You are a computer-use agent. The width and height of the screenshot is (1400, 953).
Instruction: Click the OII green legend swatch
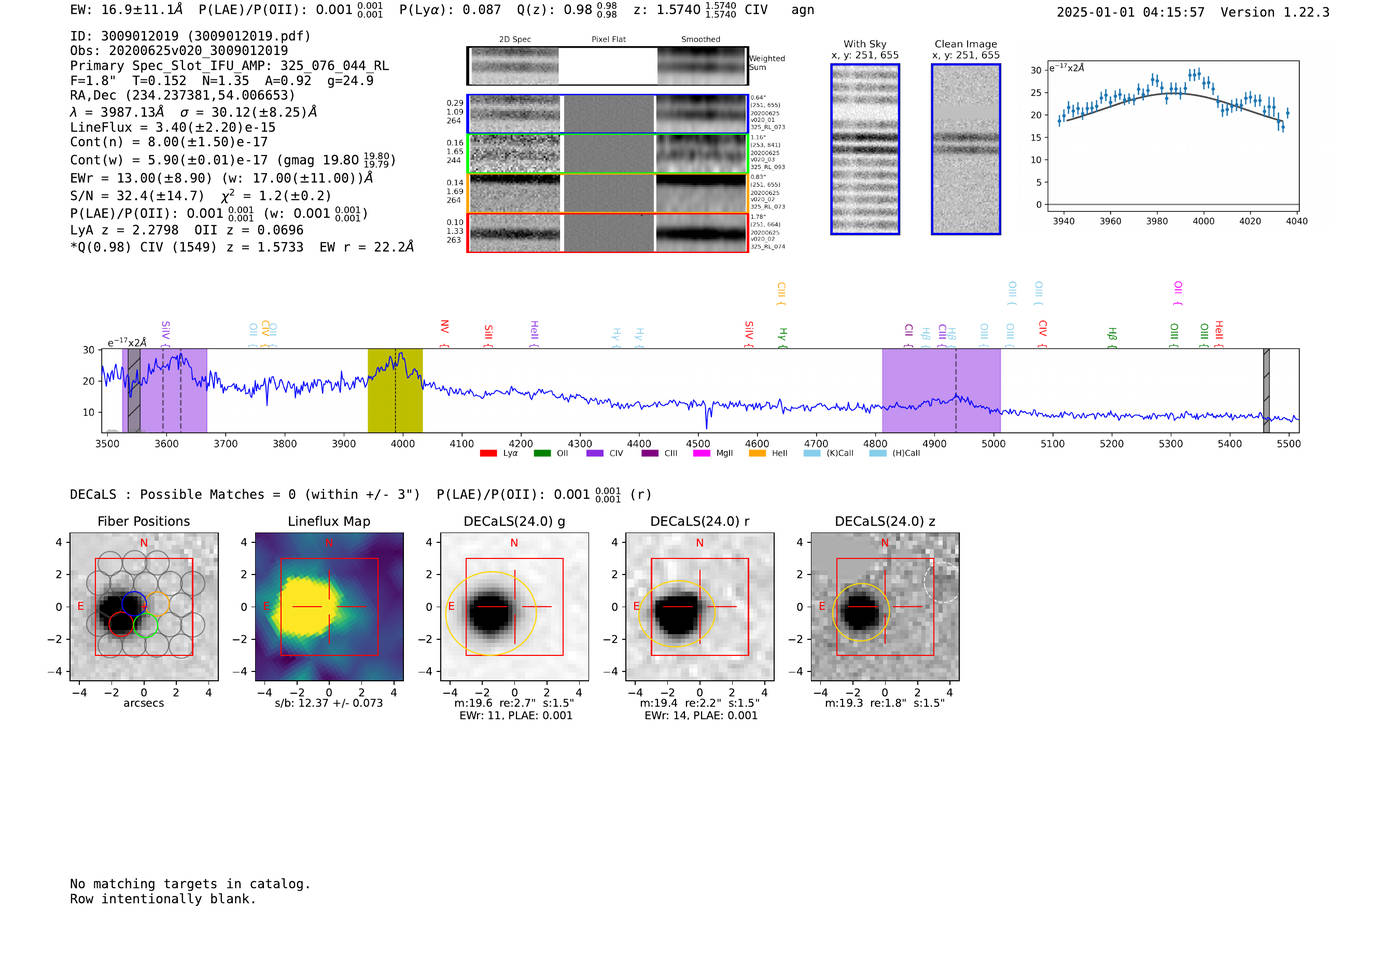click(542, 453)
